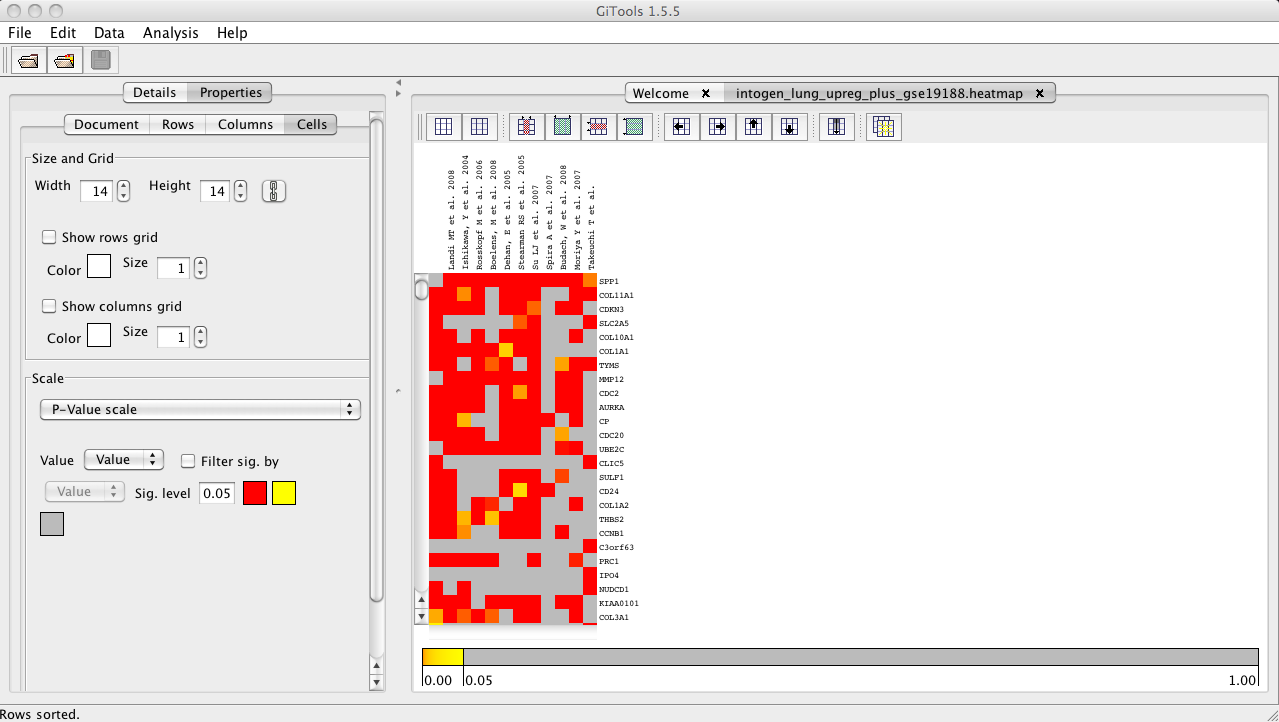This screenshot has width=1279, height=722.
Task: Open the Help menu
Action: (232, 33)
